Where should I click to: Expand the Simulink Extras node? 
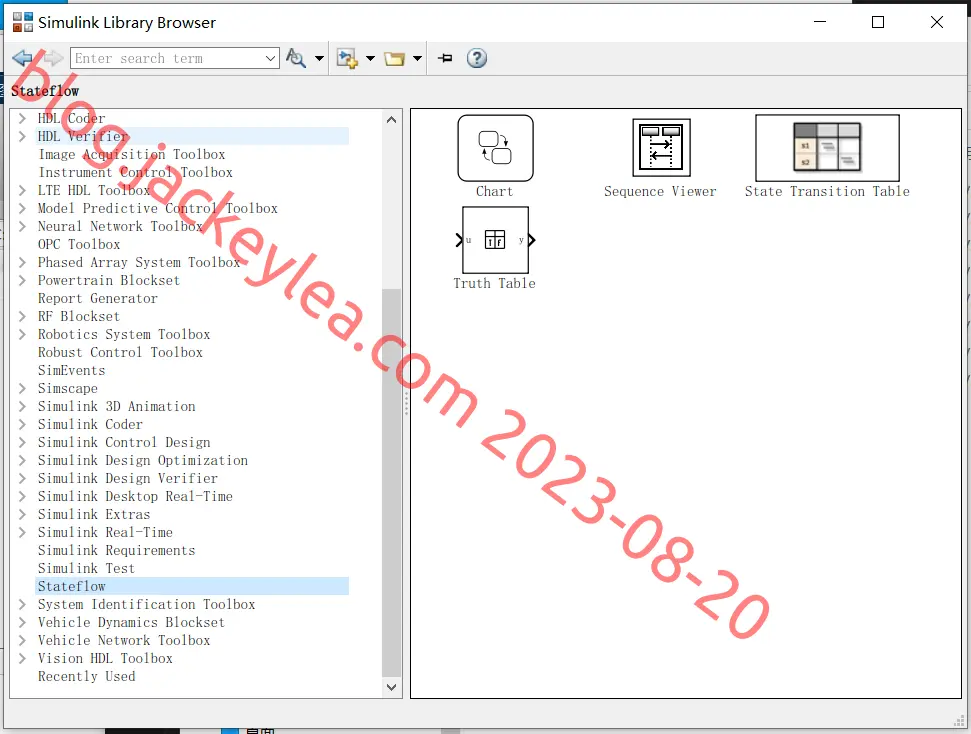click(22, 514)
